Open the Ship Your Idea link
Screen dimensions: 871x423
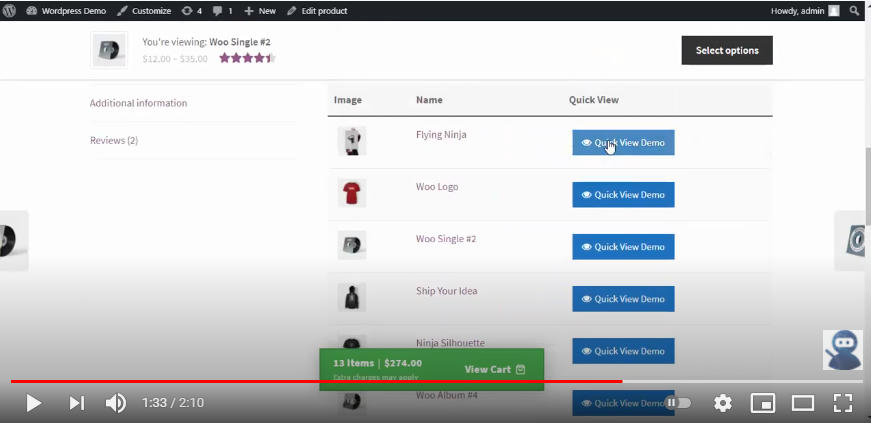pyautogui.click(x=447, y=291)
